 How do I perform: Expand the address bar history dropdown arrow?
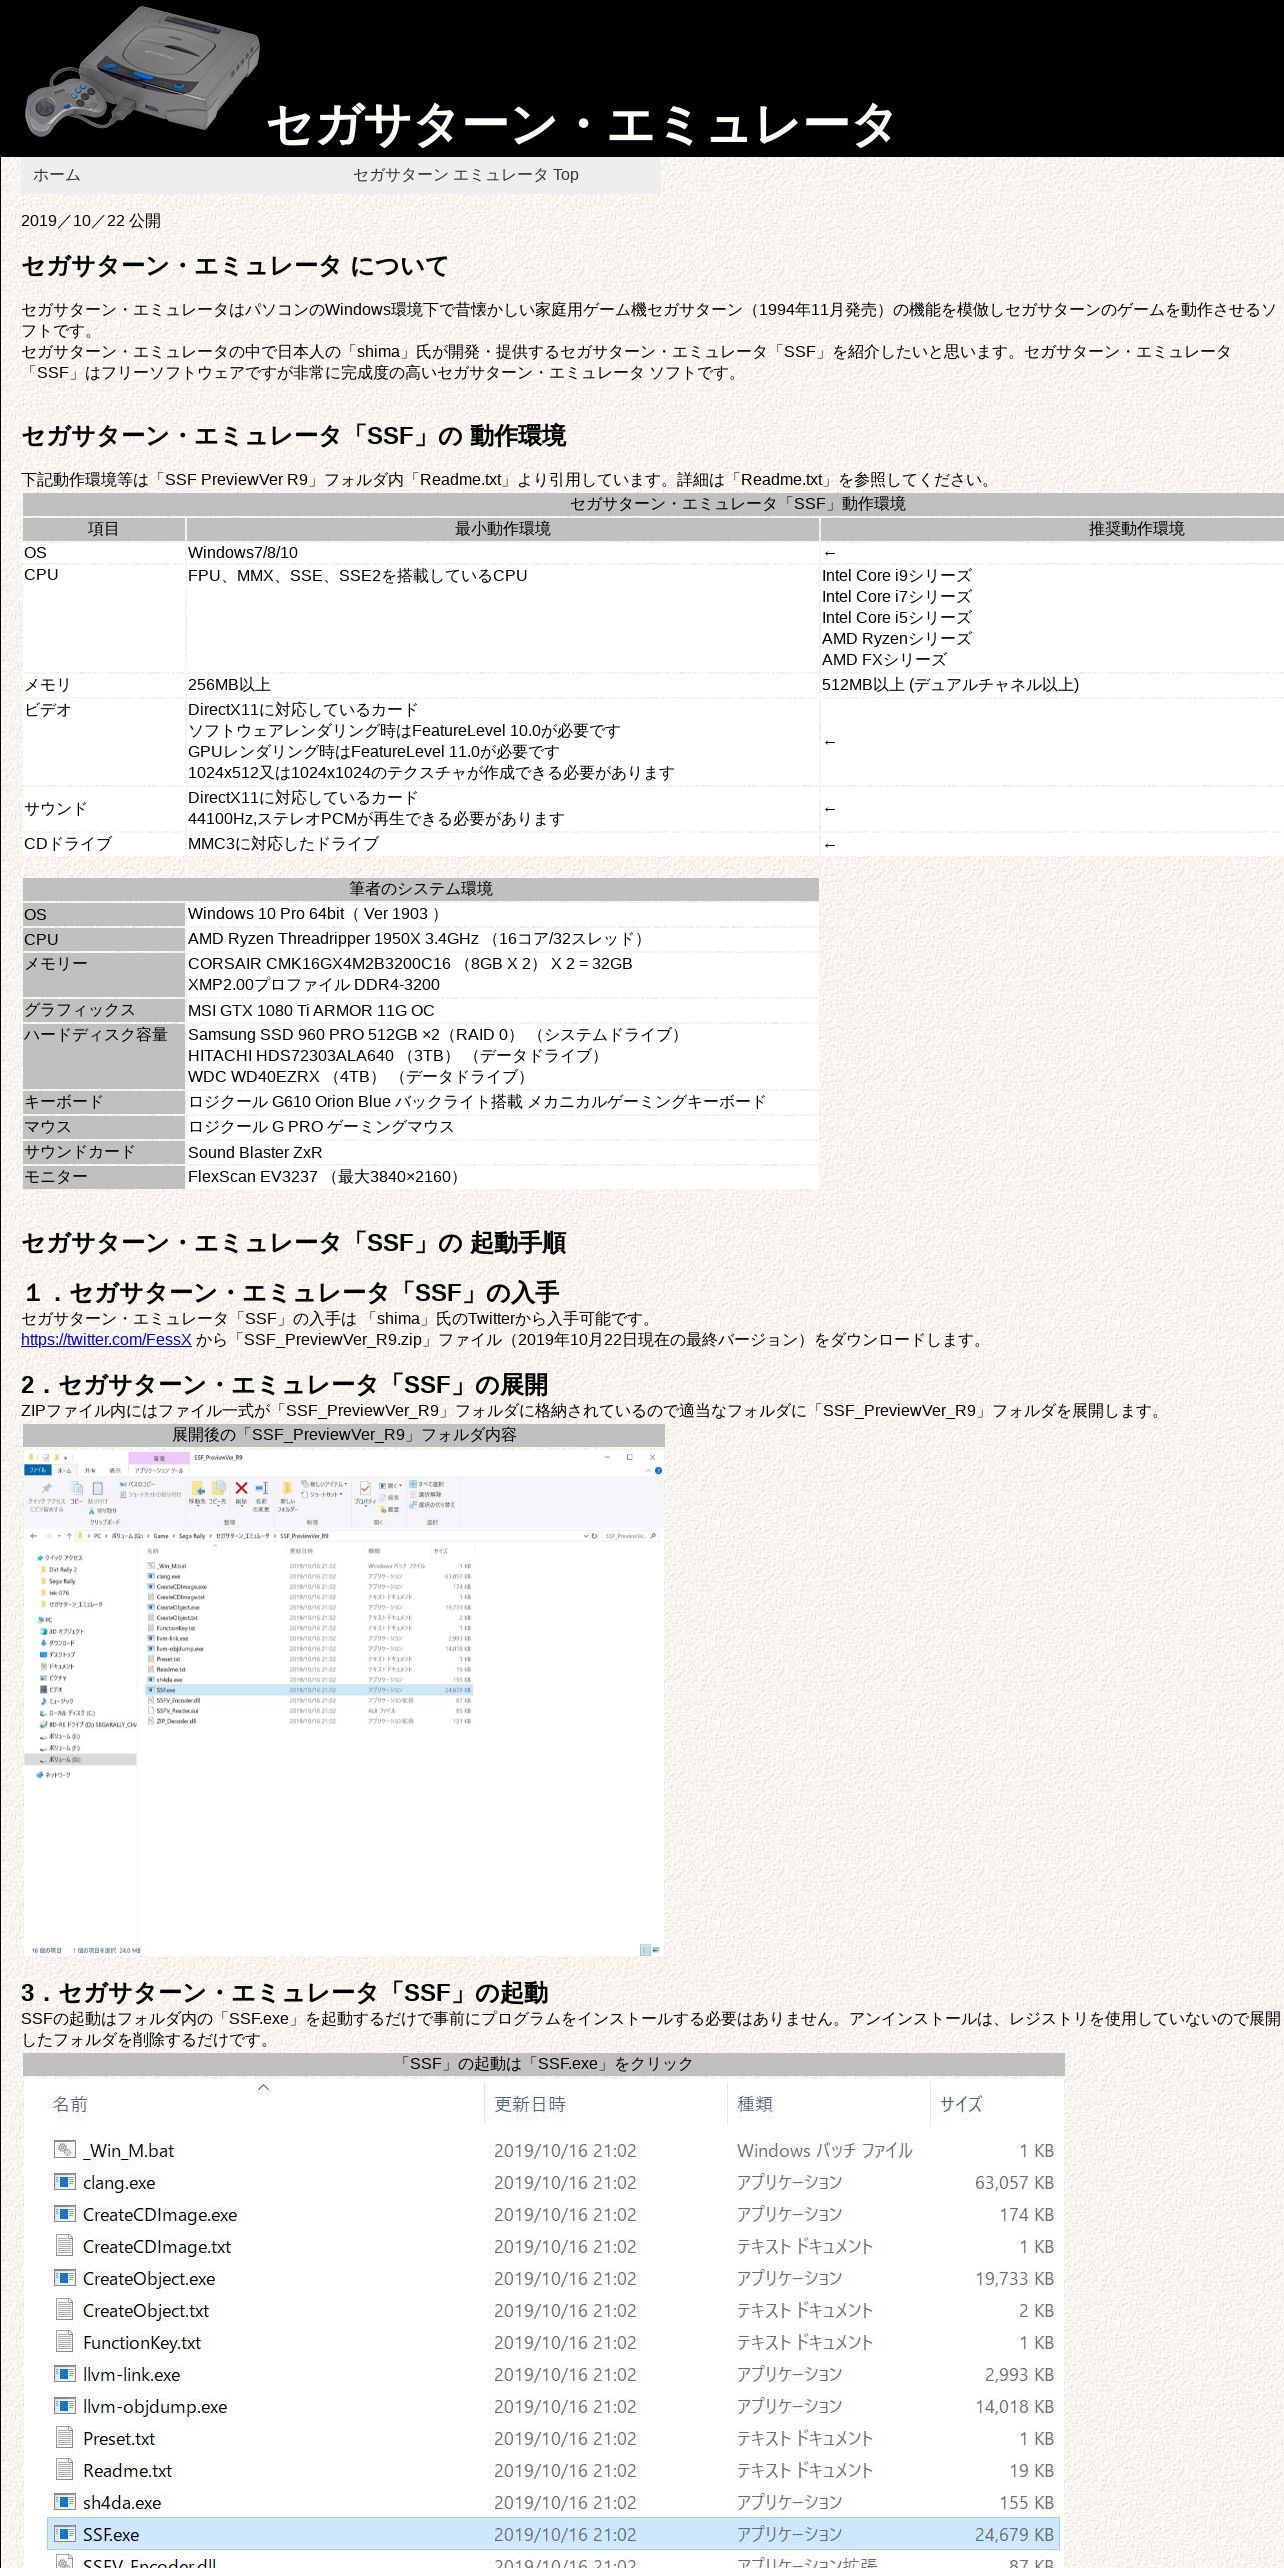pyautogui.click(x=586, y=1536)
